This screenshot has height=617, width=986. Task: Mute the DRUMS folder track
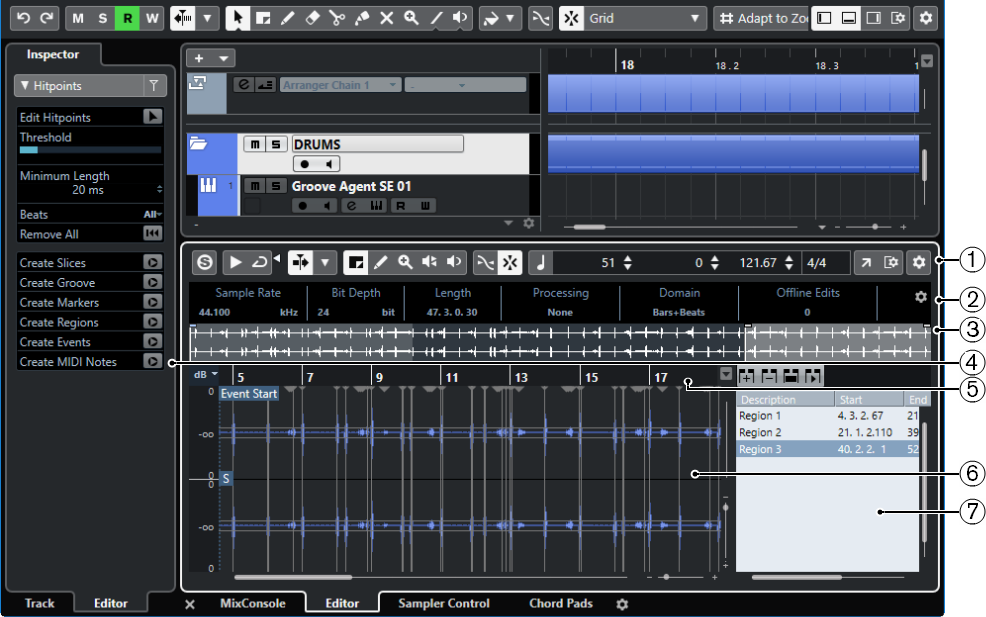click(x=254, y=144)
